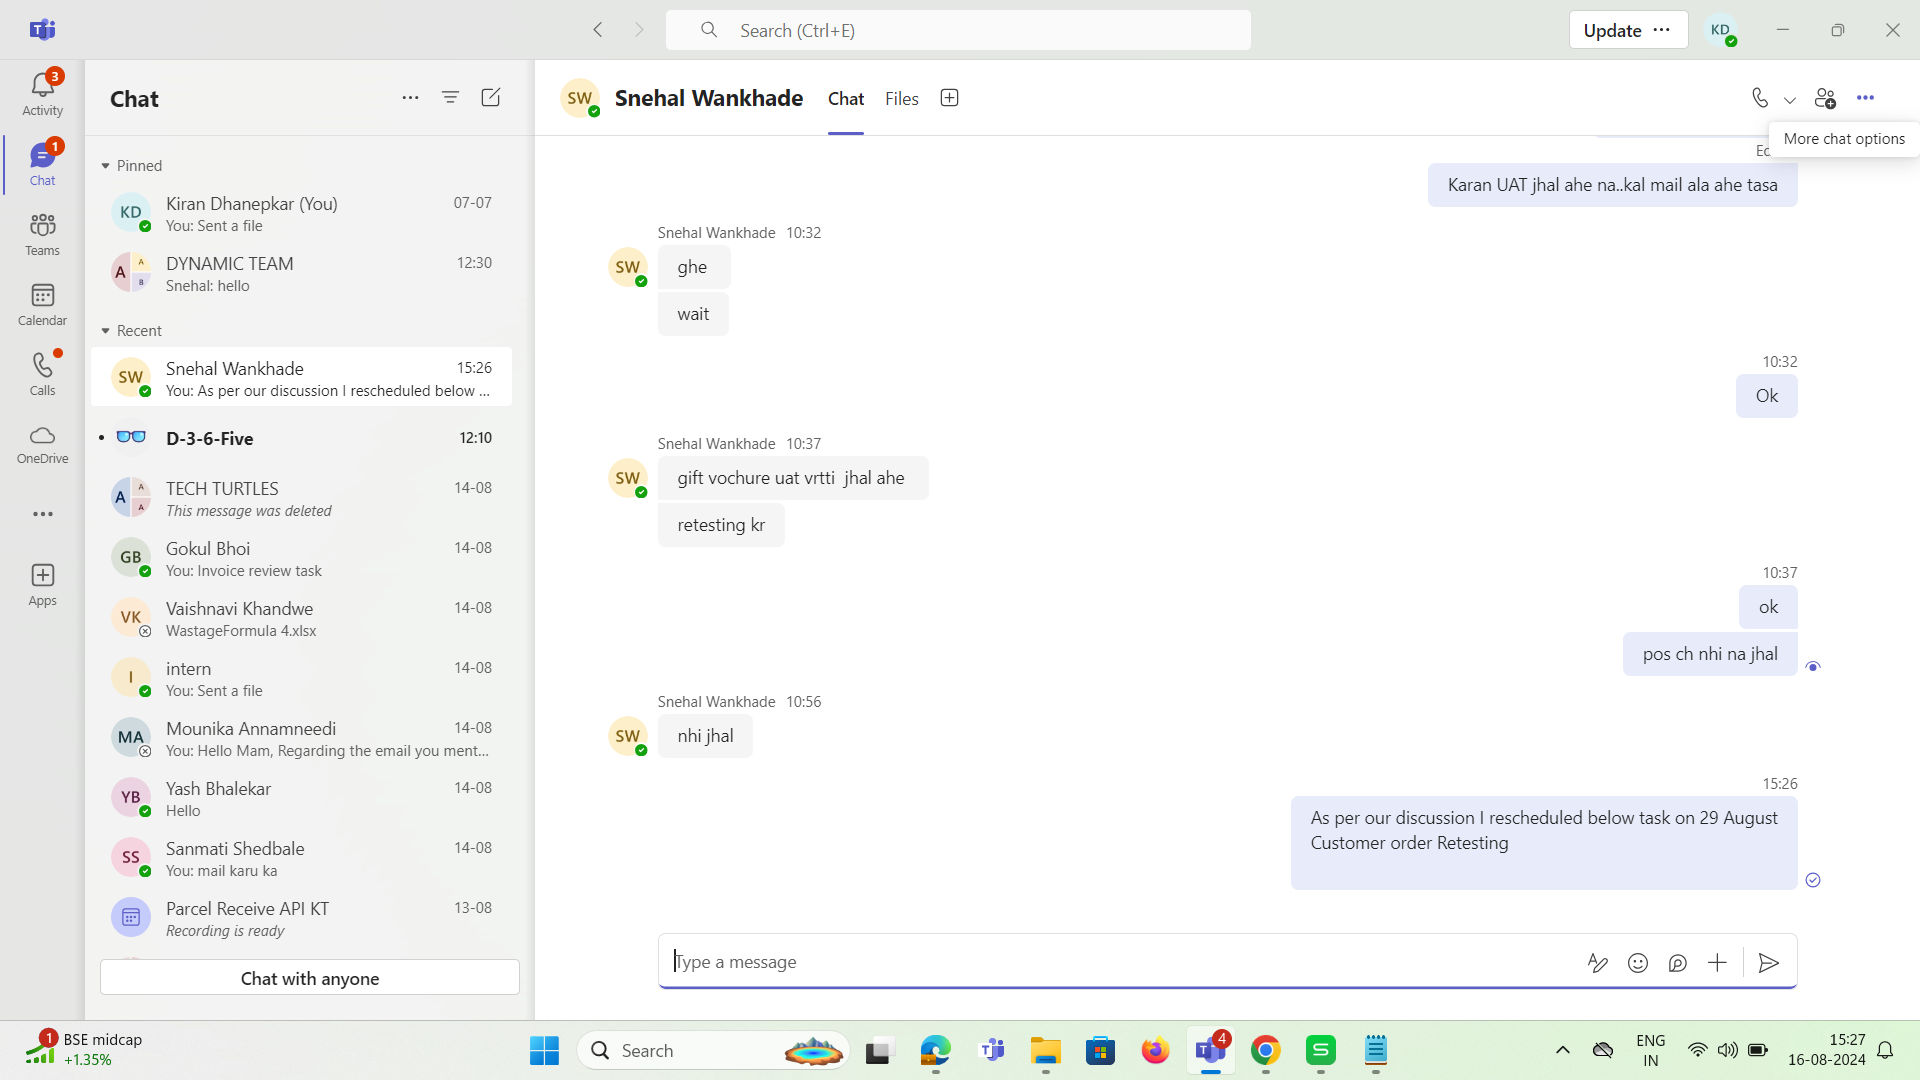The width and height of the screenshot is (1920, 1080).
Task: Click the Microsoft Teams logo
Action: click(42, 30)
